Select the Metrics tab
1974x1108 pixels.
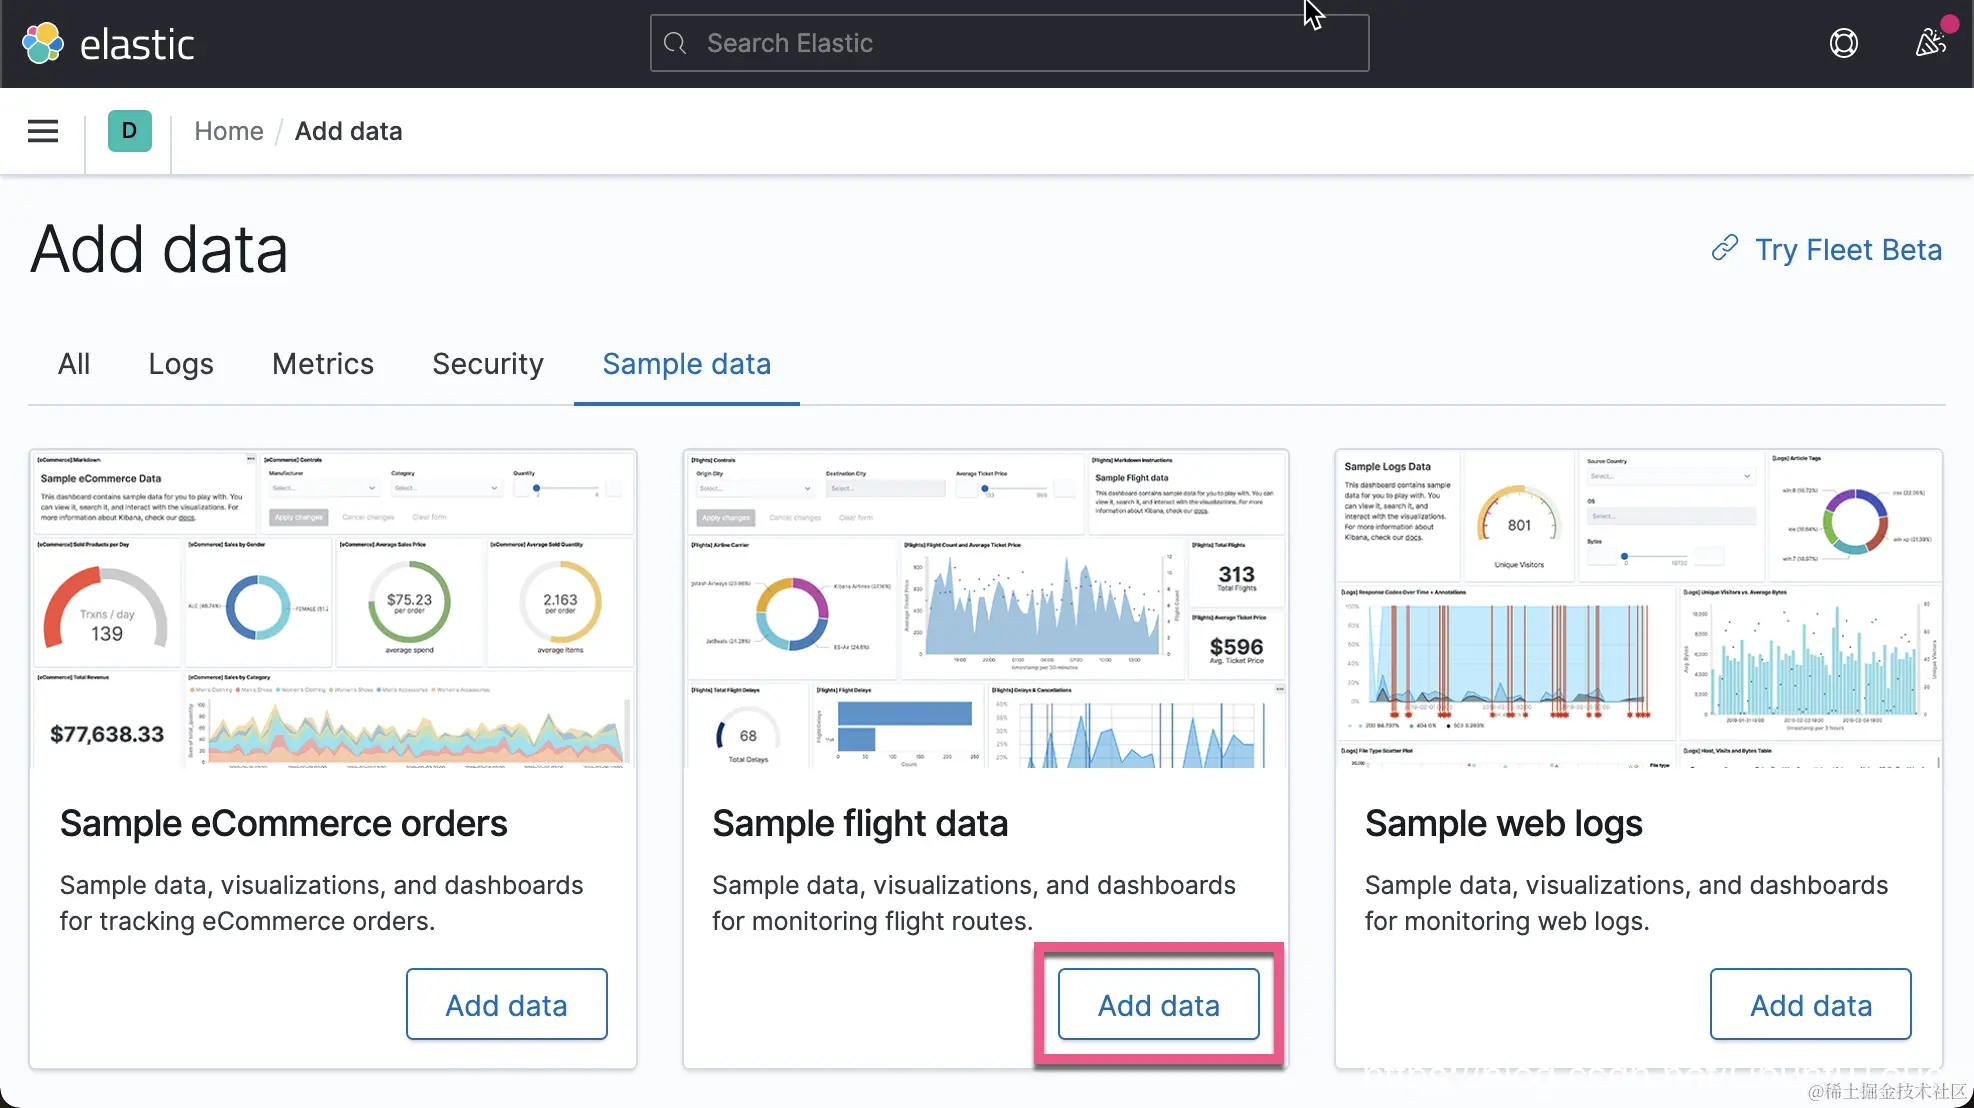[323, 364]
